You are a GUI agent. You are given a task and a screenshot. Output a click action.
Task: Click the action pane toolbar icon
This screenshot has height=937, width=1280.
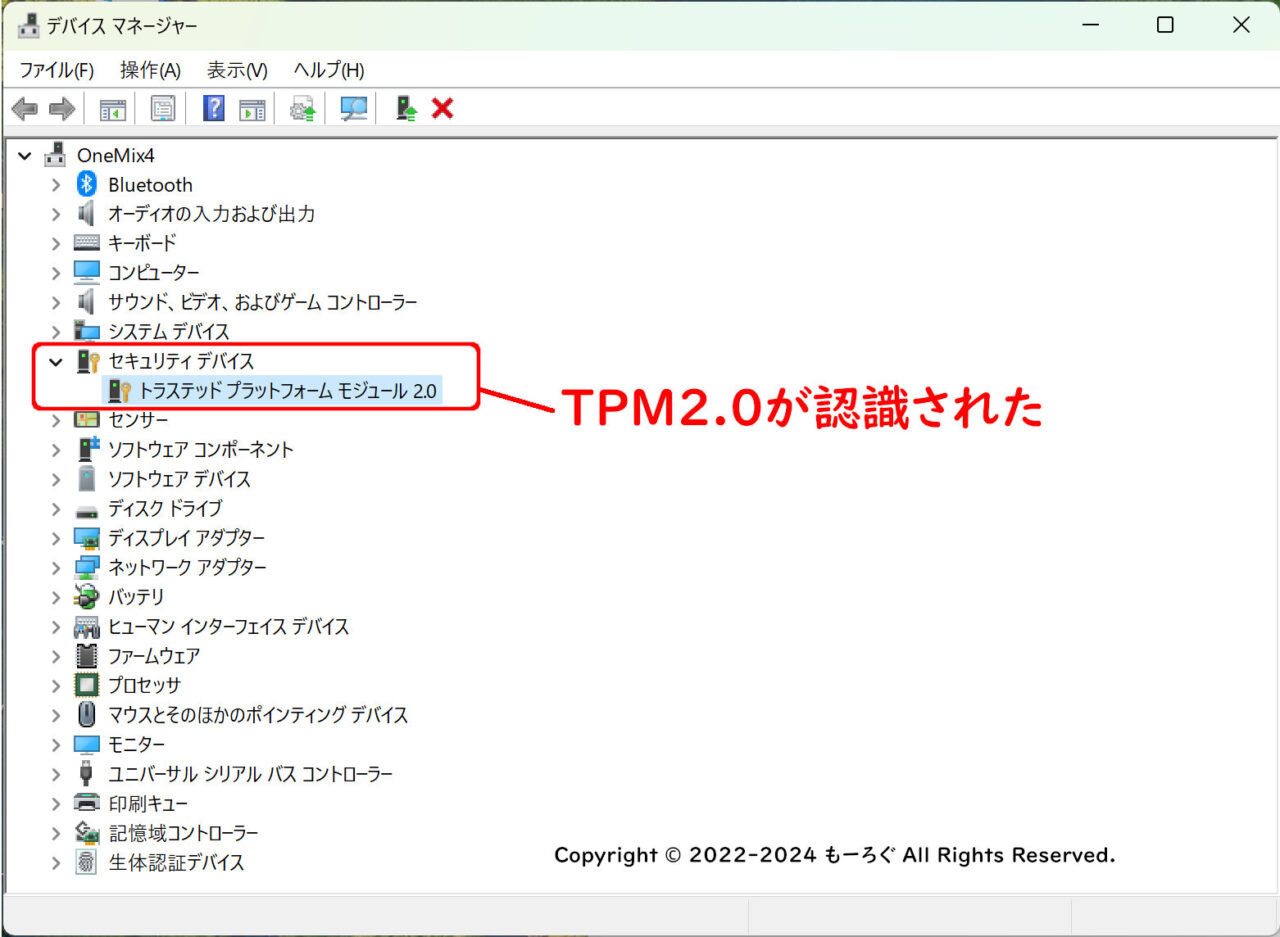[x=252, y=109]
